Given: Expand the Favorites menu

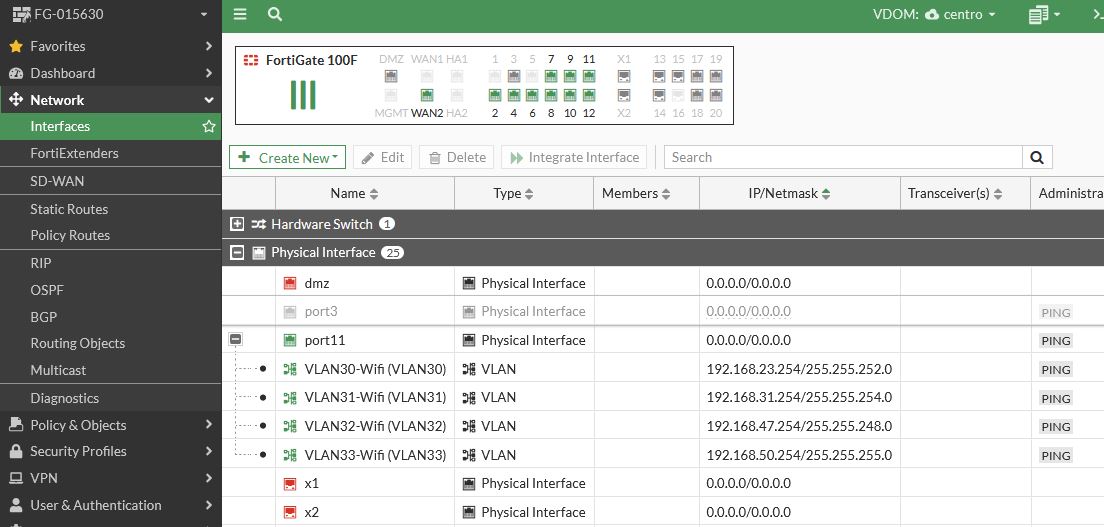Looking at the screenshot, I should [x=111, y=46].
